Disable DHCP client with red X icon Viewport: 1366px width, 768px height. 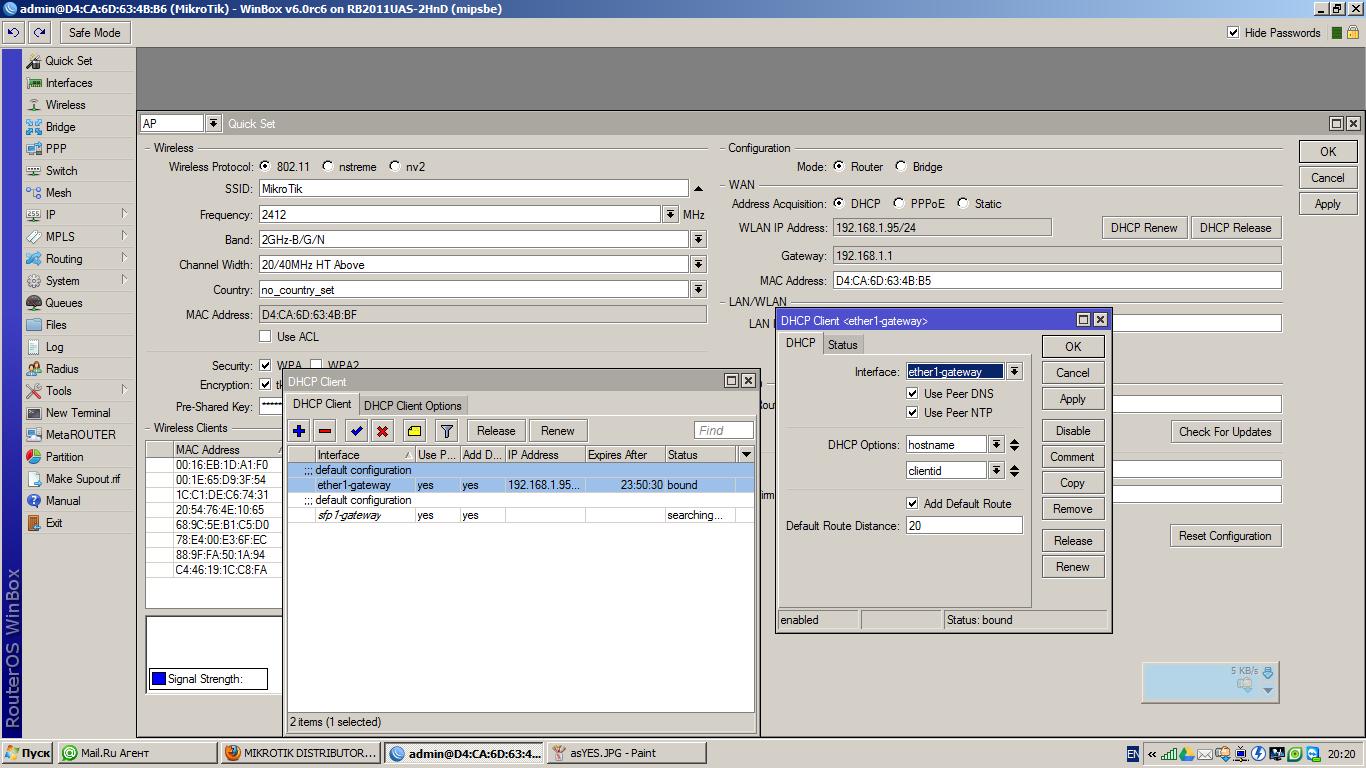point(382,431)
